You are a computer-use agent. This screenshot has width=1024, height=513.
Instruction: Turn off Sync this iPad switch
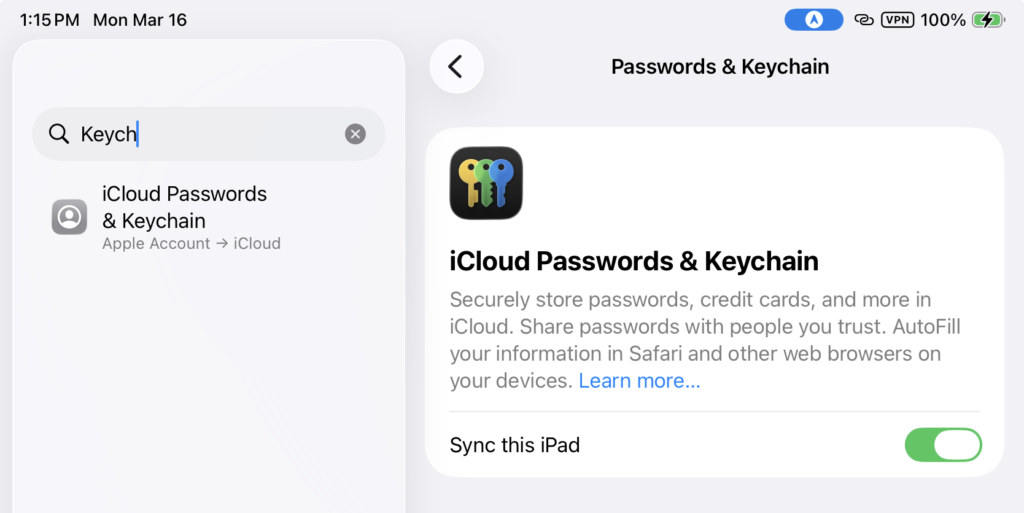point(942,445)
